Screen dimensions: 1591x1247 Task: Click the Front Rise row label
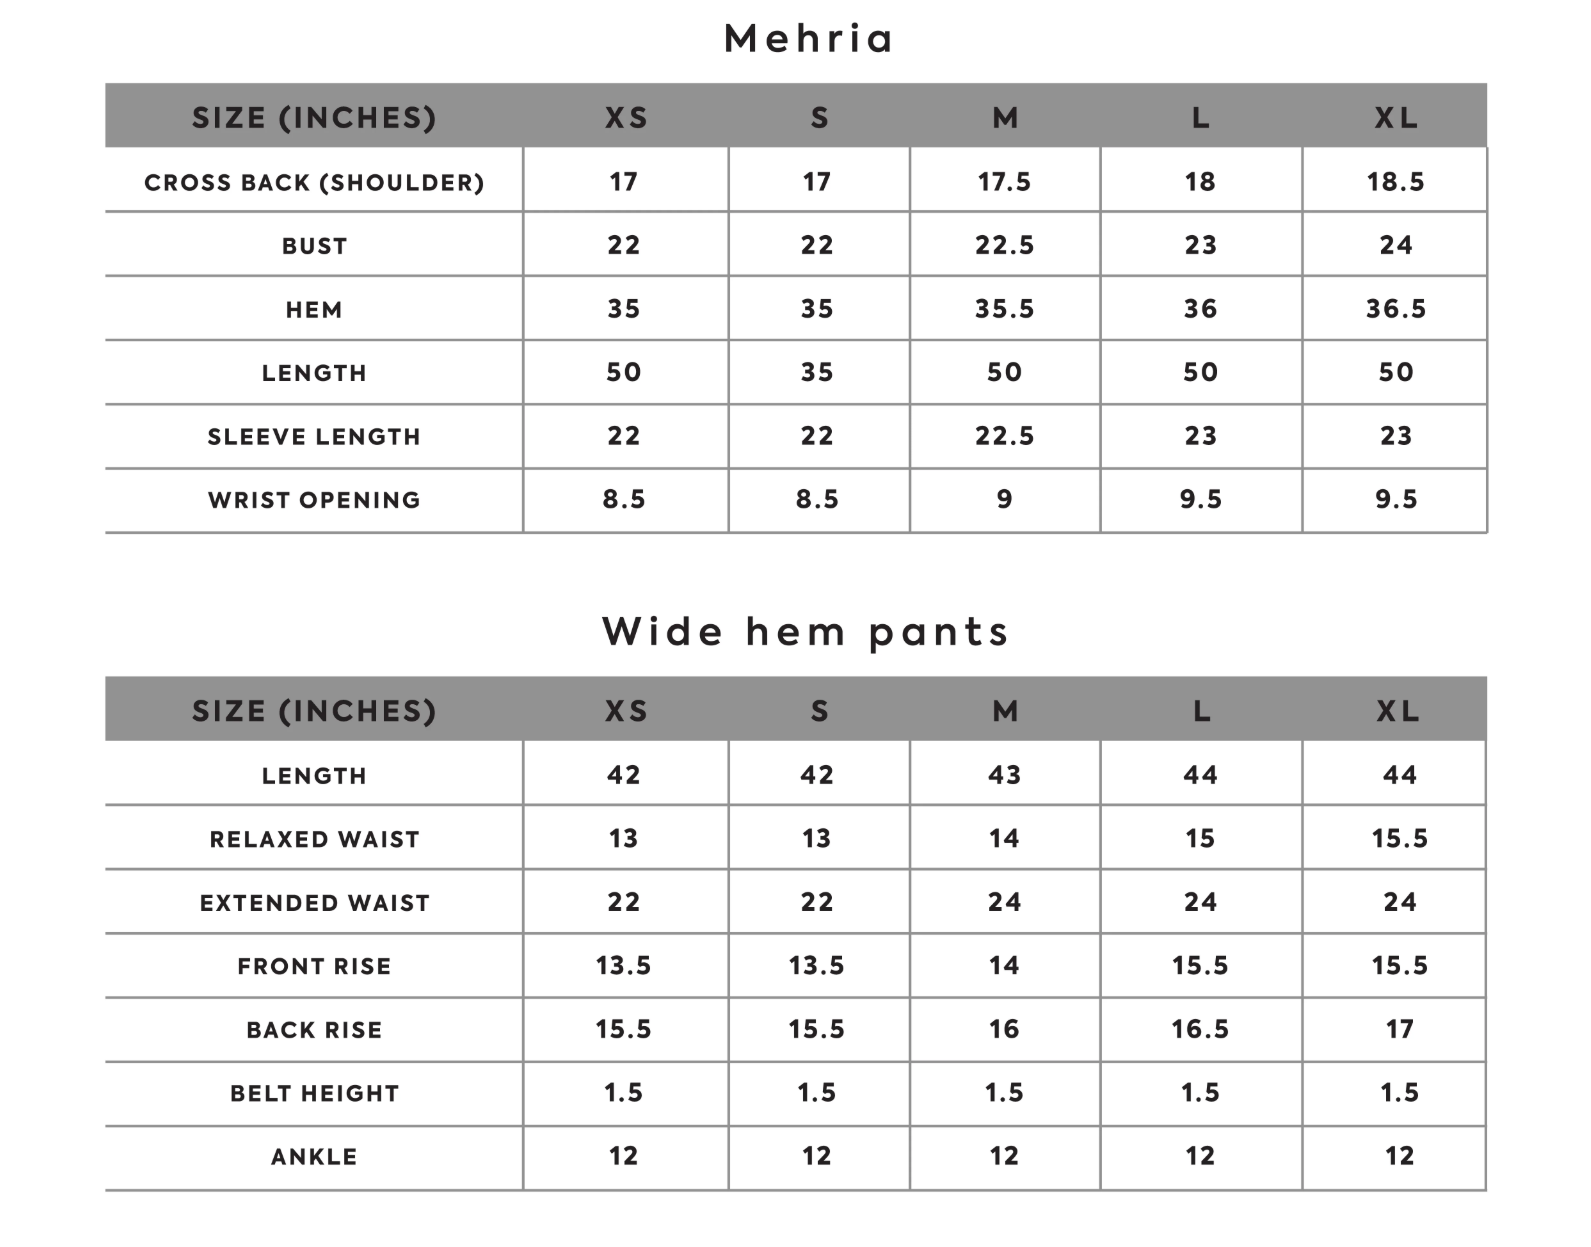(x=314, y=966)
